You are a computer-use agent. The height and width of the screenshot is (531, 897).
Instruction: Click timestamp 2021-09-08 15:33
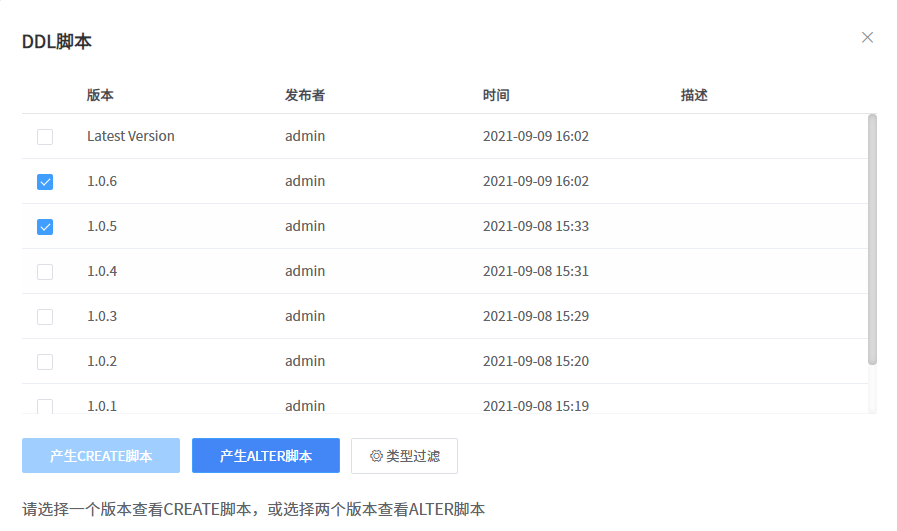[535, 226]
